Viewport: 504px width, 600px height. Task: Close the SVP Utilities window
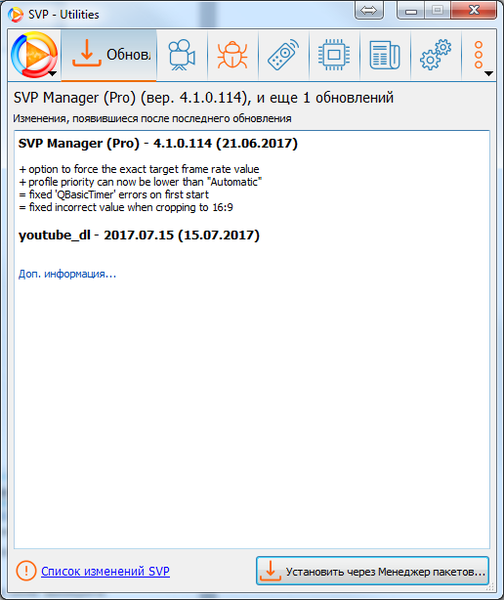pyautogui.click(x=474, y=10)
